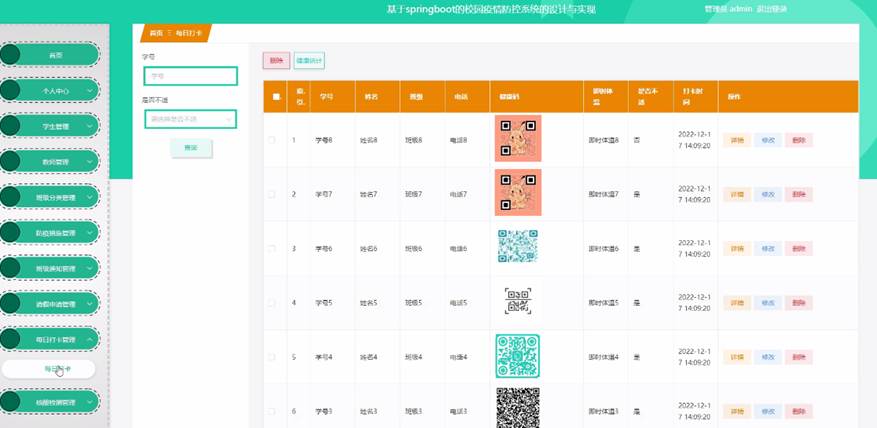Screen dimensions: 877x428
Task: Check the checkbox for row 学号7
Action: (272, 194)
